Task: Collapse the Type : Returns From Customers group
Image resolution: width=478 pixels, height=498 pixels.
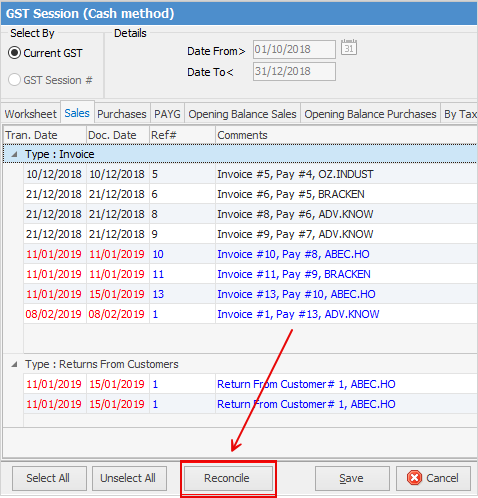Action: [x=14, y=364]
